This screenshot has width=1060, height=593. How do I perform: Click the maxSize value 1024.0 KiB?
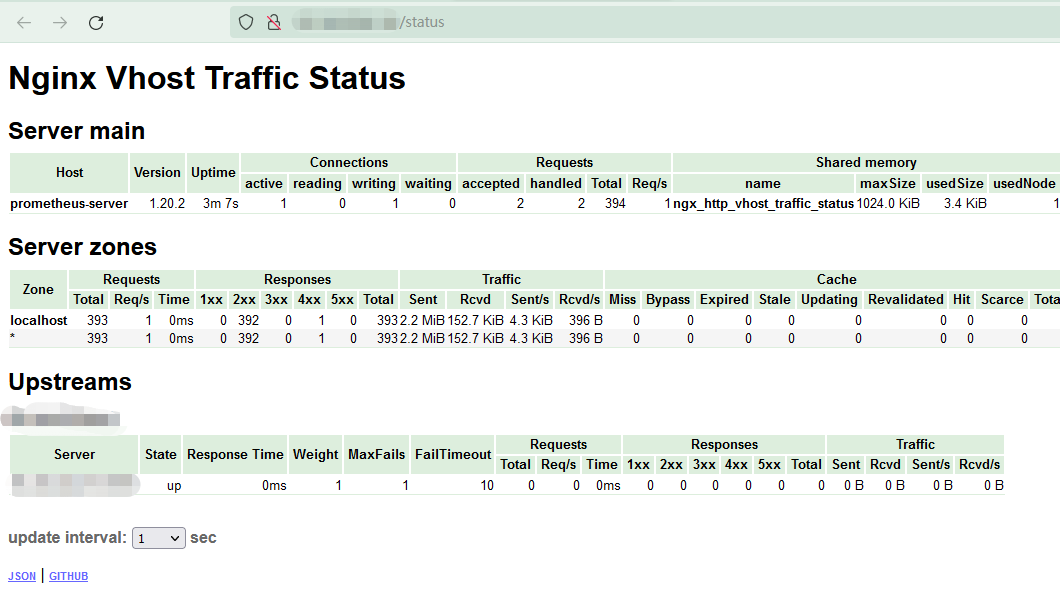click(888, 204)
